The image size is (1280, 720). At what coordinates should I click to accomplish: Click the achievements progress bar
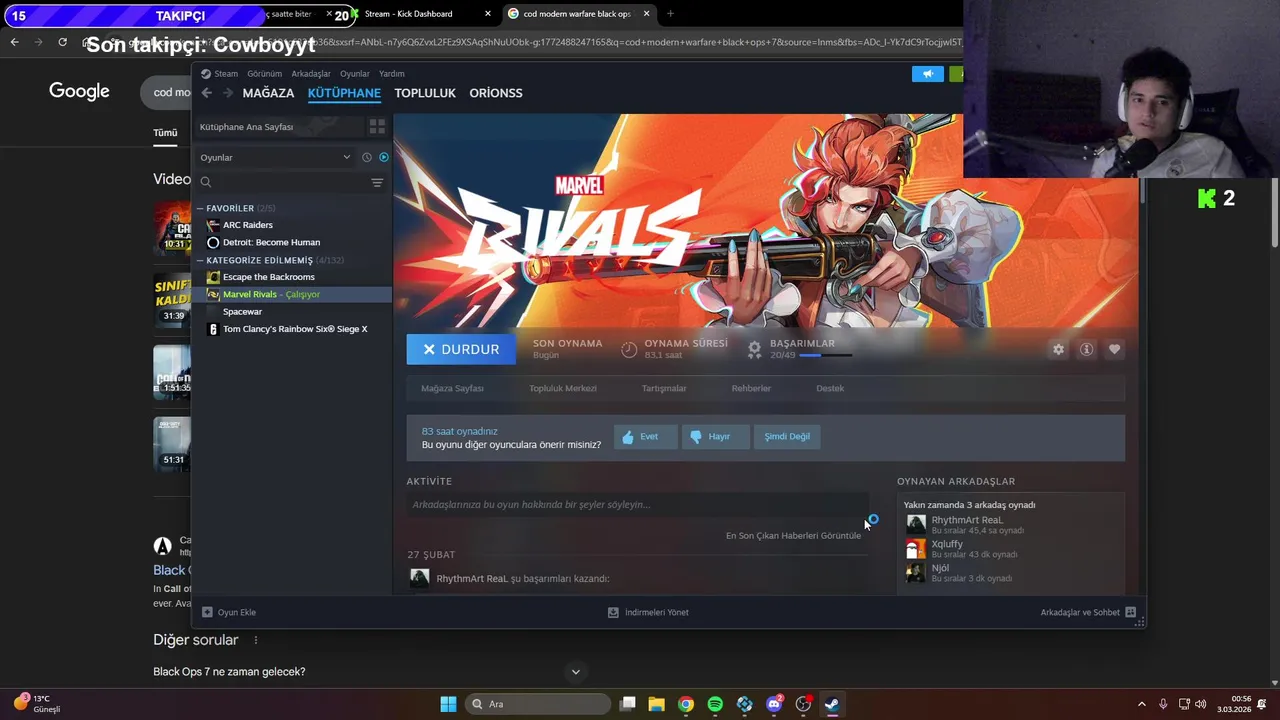(x=824, y=355)
